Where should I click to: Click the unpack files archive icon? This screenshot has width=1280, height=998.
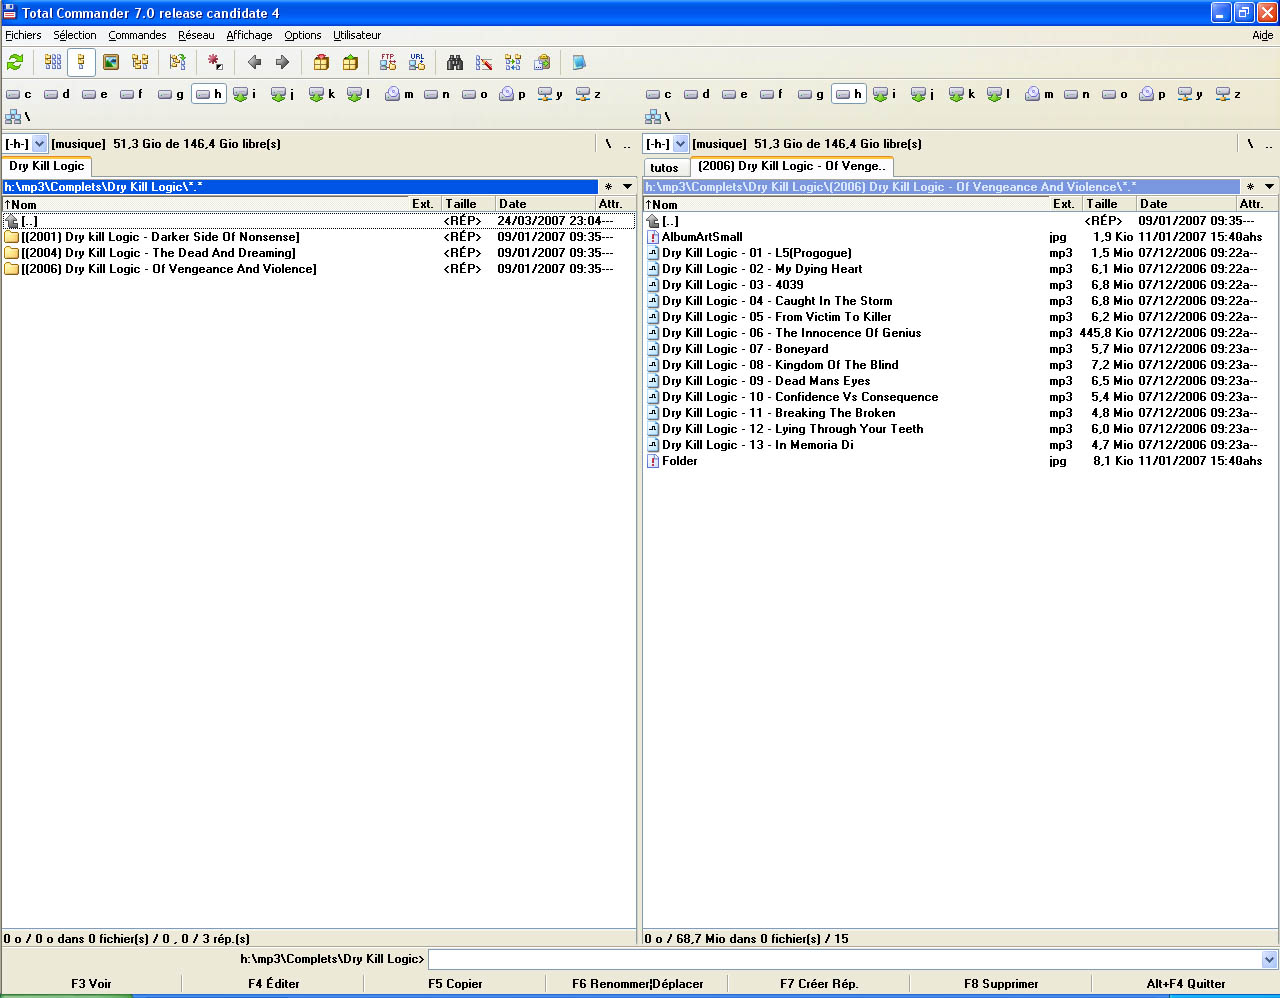coord(350,62)
